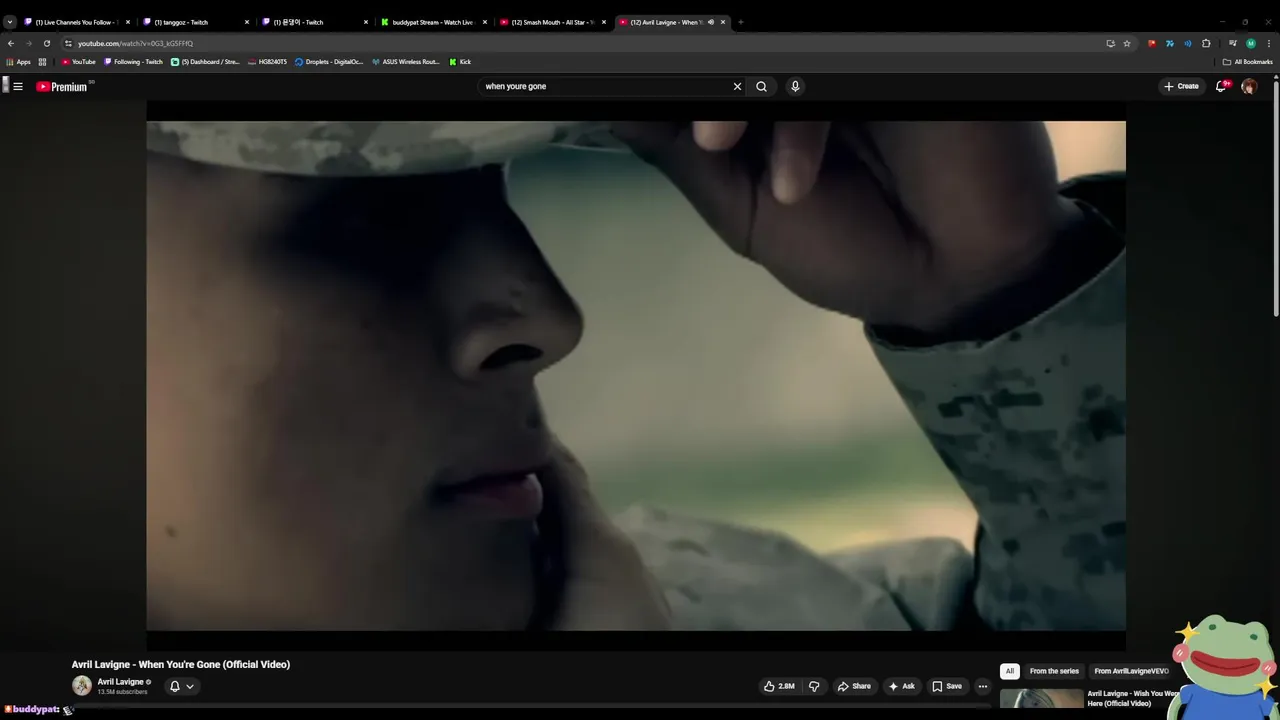The width and height of the screenshot is (1280, 720).
Task: Select the All filter chip
Action: (1009, 671)
